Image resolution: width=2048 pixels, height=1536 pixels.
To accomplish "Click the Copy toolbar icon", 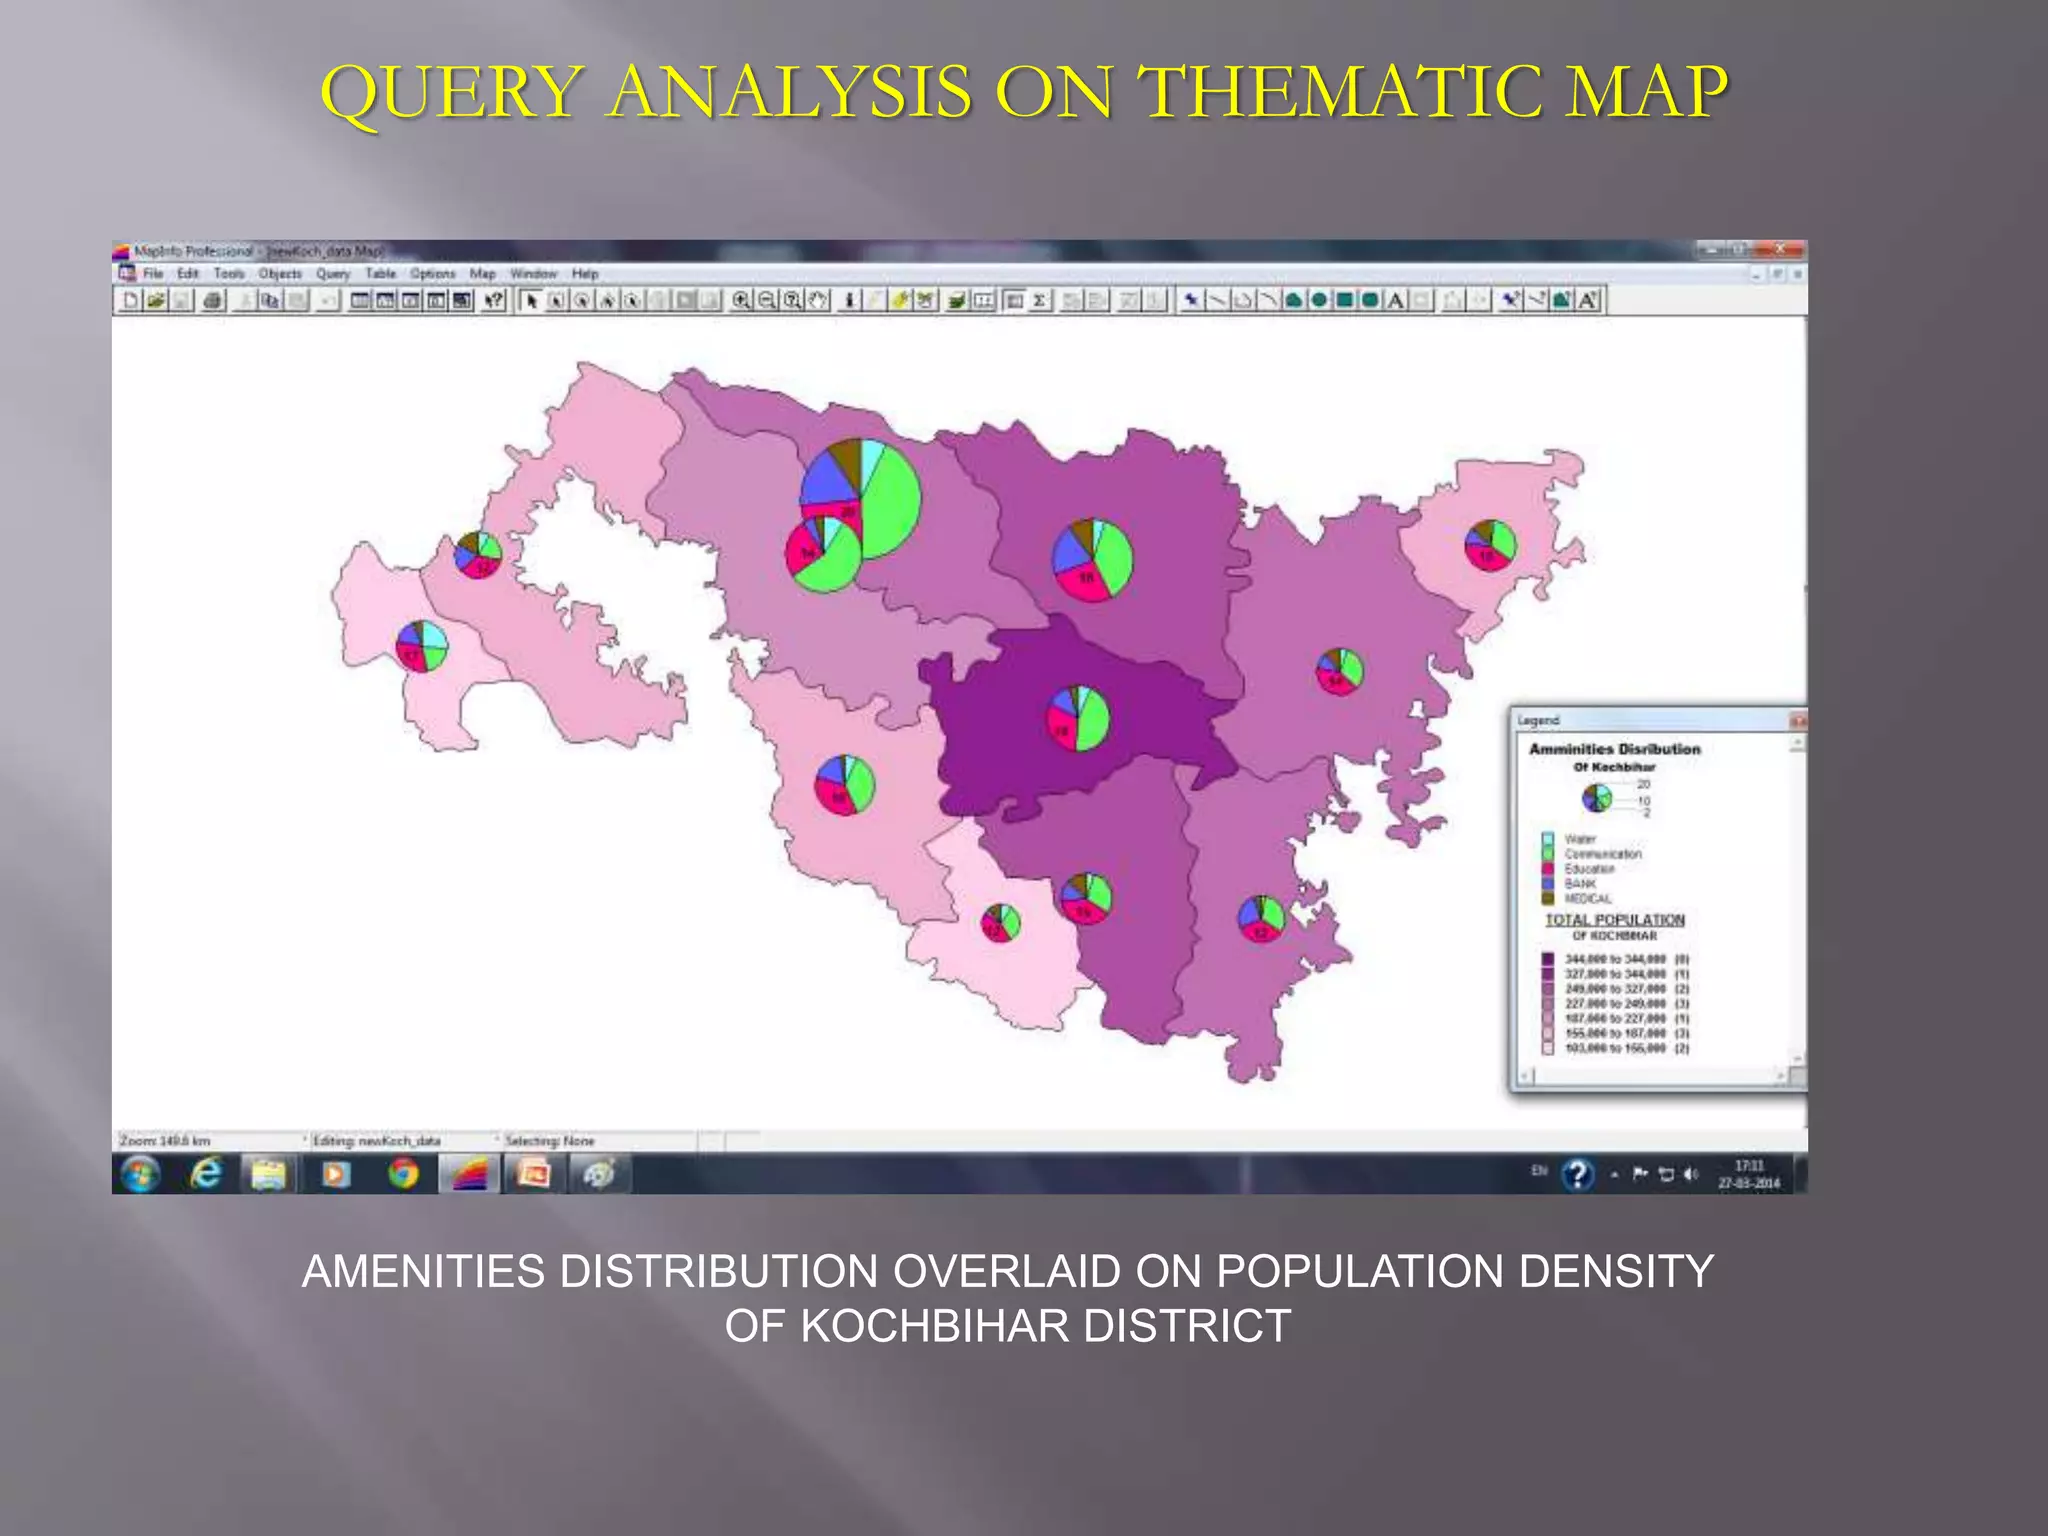I will click(x=269, y=300).
